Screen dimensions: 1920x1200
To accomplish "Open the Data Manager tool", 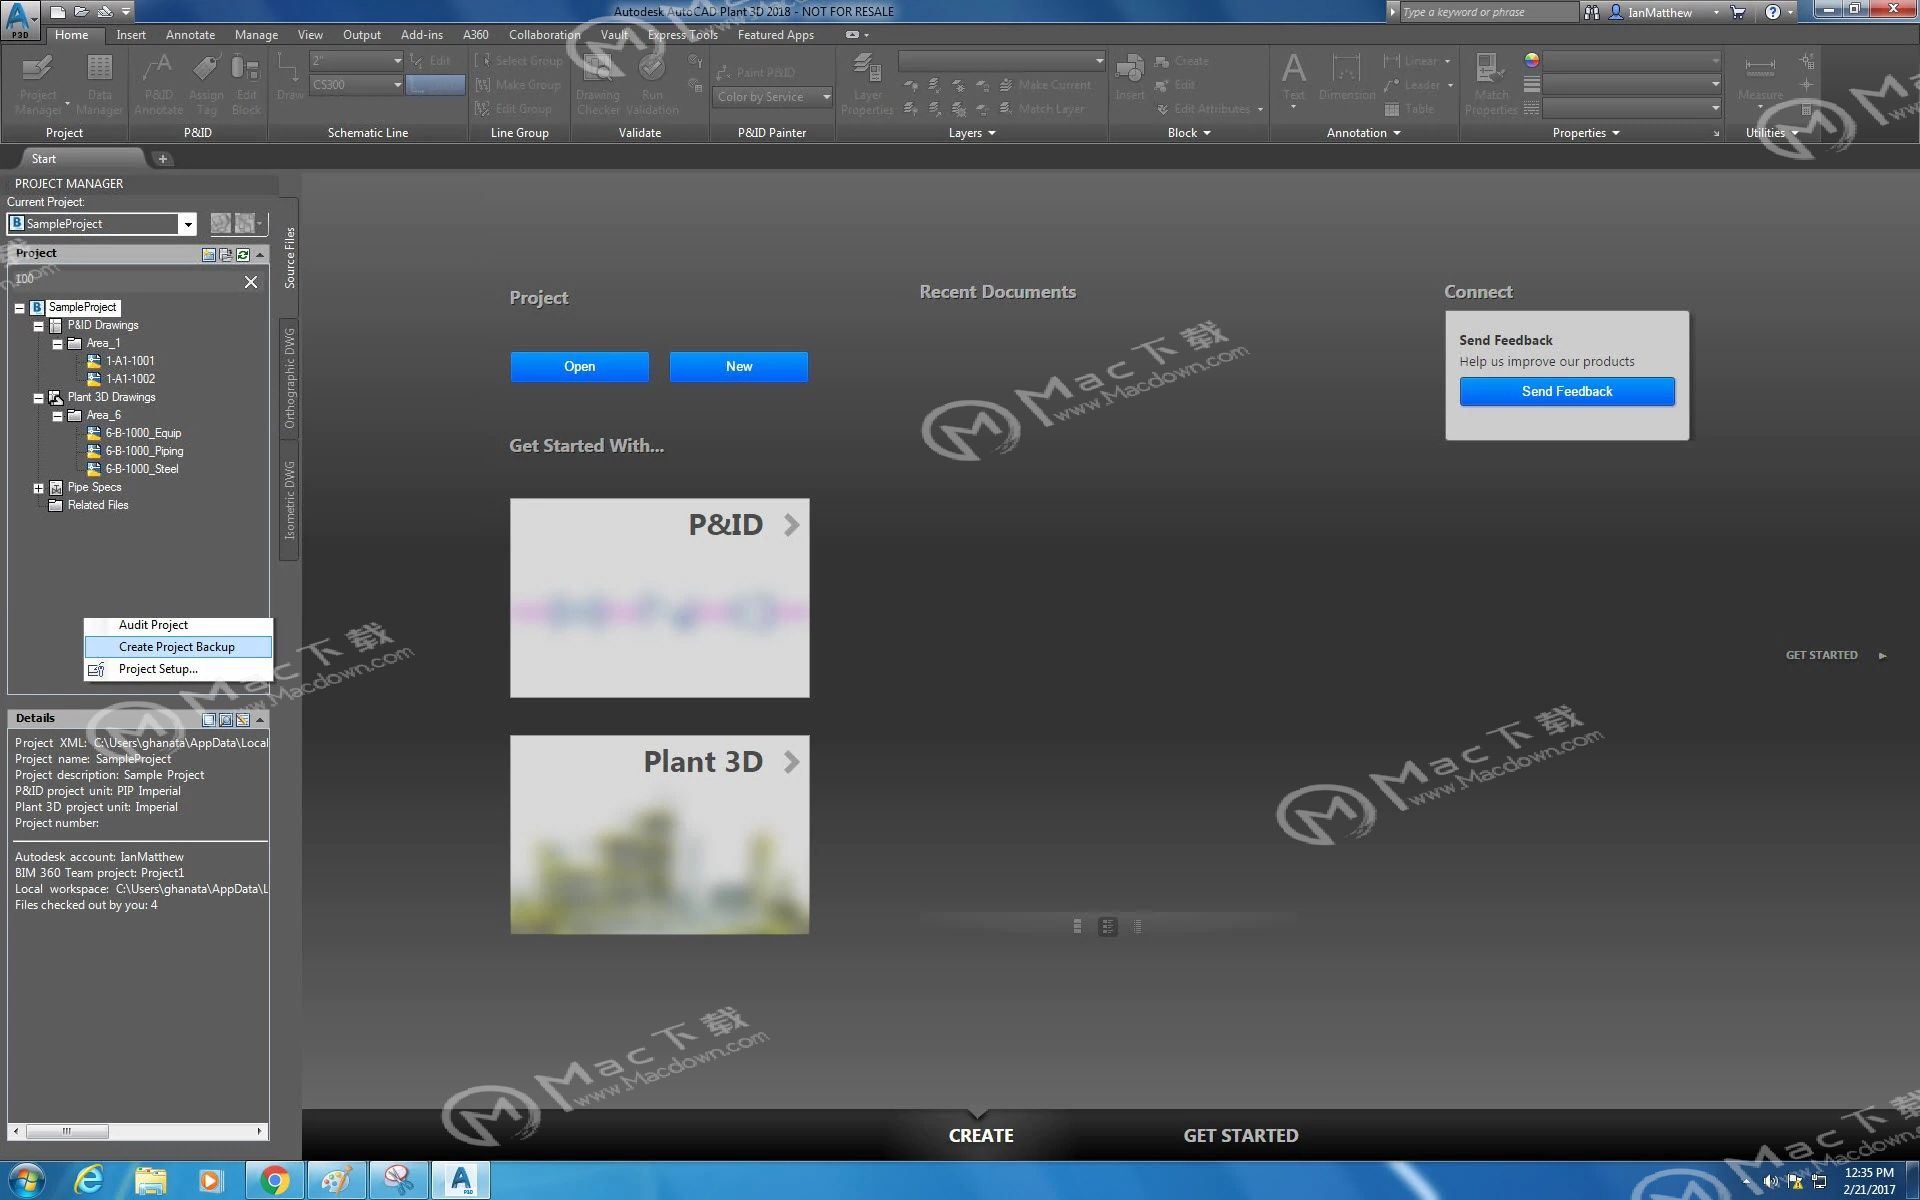I will [99, 85].
